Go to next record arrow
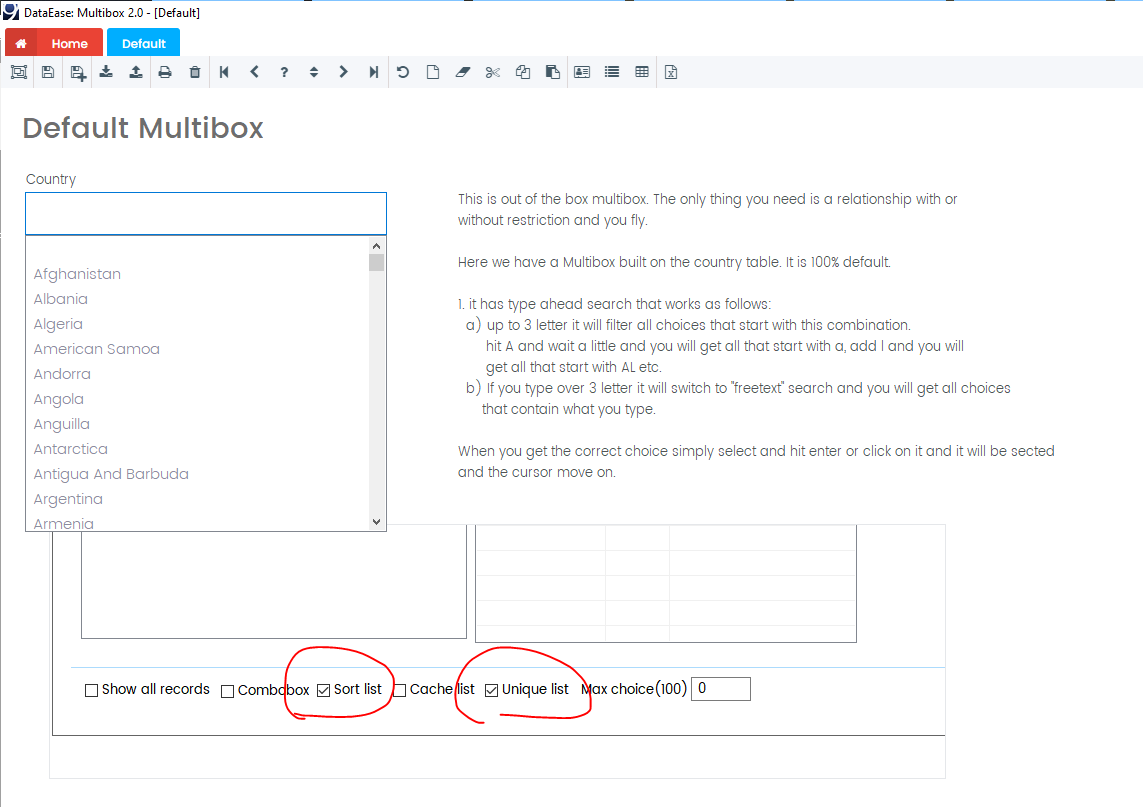1143x807 pixels. pyautogui.click(x=343, y=72)
